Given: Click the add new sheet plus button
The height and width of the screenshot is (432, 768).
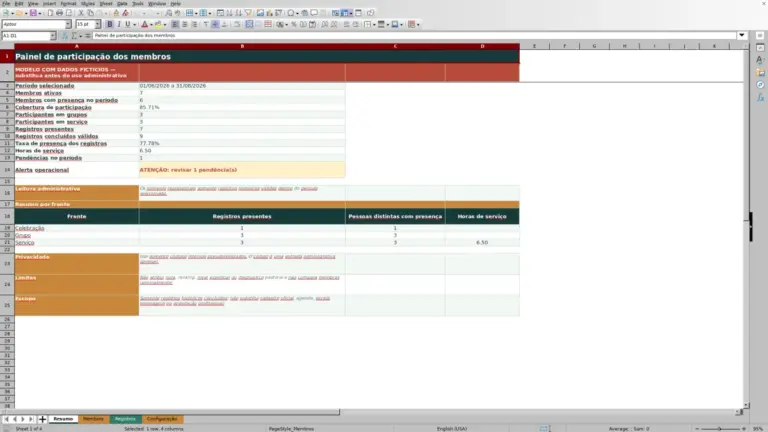Looking at the screenshot, I should [x=43, y=419].
